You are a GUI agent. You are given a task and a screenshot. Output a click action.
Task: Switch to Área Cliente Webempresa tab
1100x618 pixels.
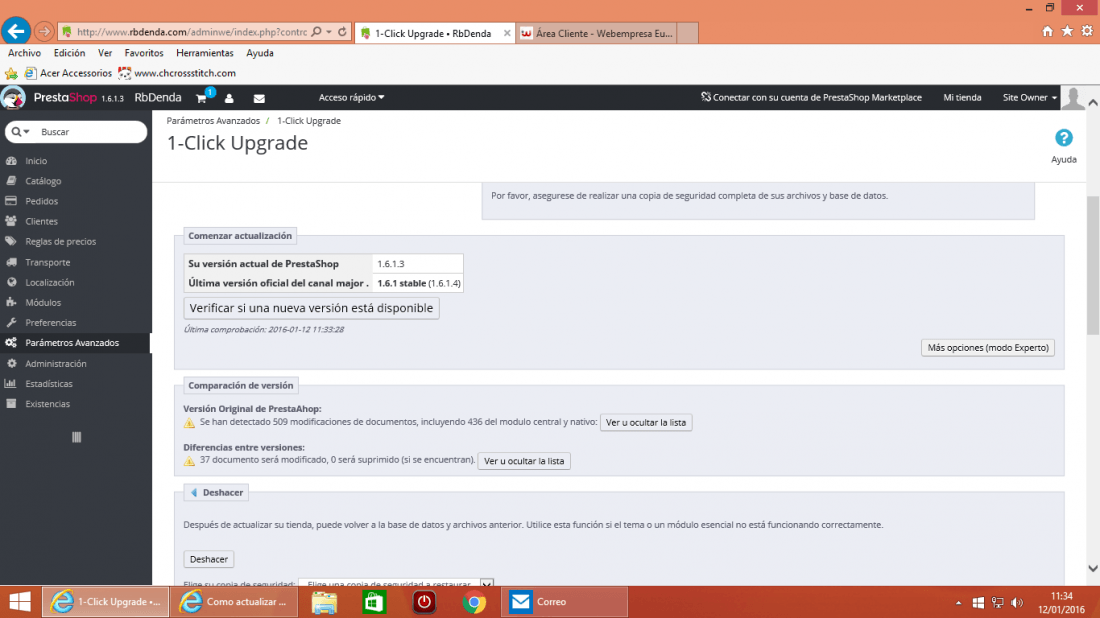[x=596, y=33]
